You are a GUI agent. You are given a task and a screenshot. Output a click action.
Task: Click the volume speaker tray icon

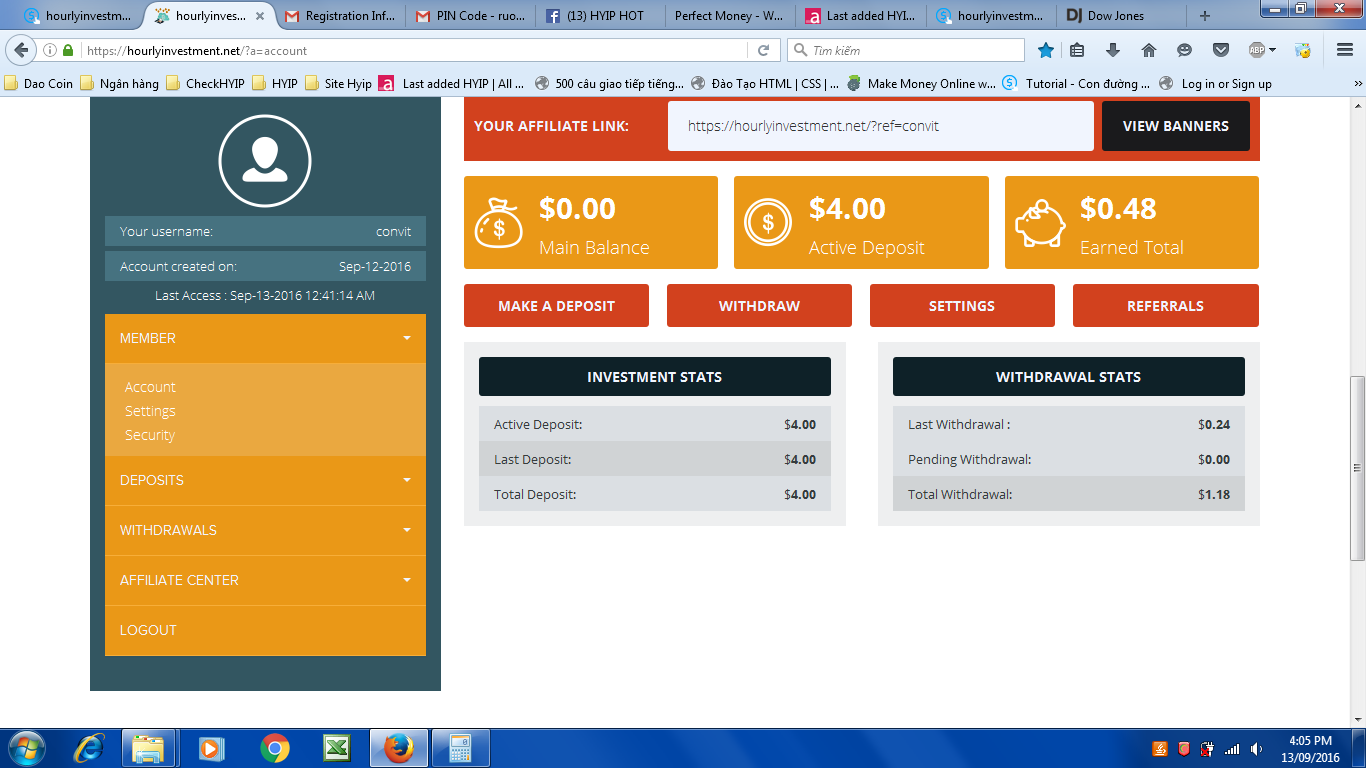coord(1256,749)
